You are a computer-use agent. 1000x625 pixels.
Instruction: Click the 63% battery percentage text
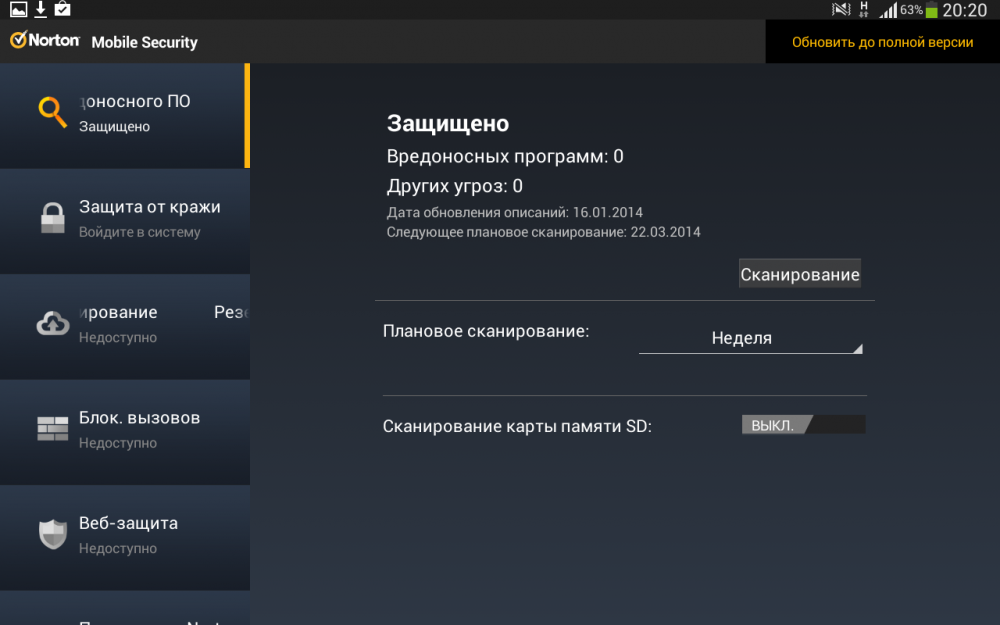pos(911,10)
